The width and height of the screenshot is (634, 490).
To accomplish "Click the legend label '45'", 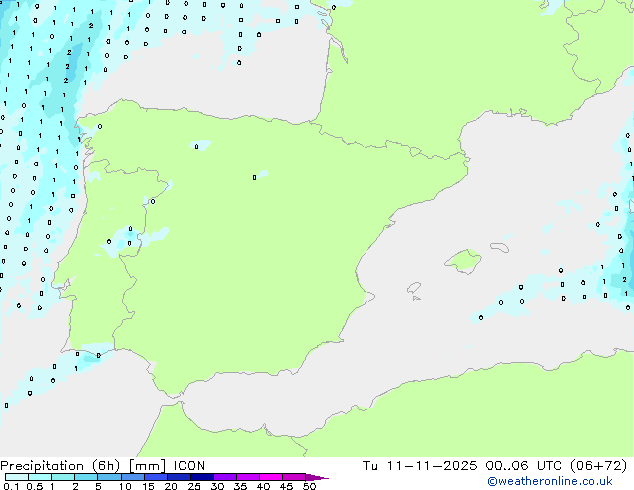I will 286,486.
